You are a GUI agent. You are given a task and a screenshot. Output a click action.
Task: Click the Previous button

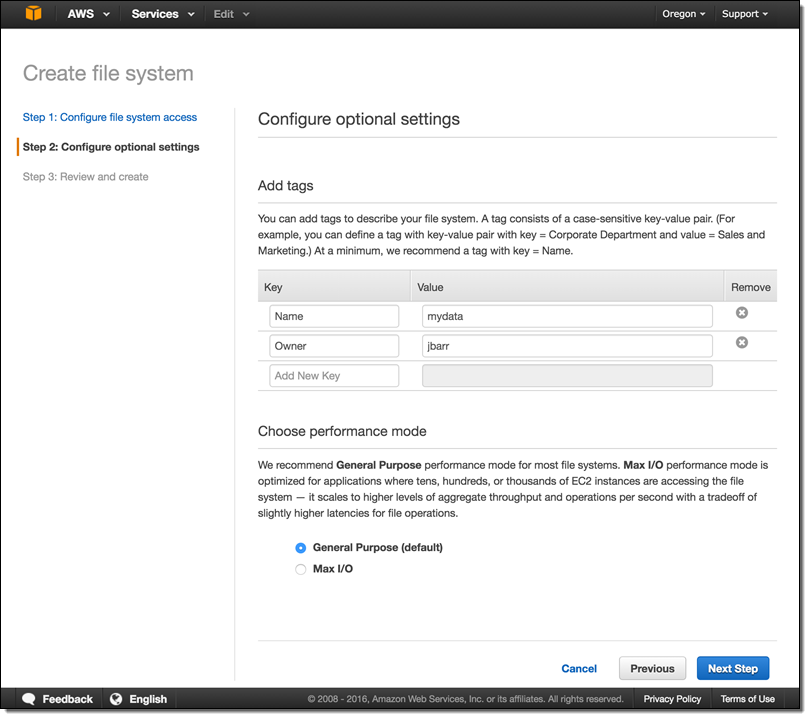[652, 668]
